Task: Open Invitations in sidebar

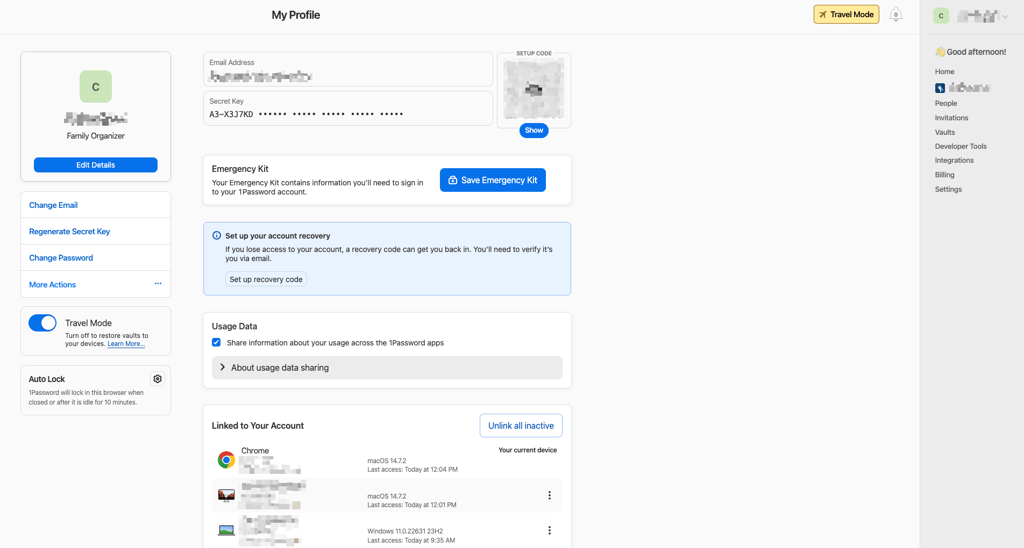Action: point(952,118)
